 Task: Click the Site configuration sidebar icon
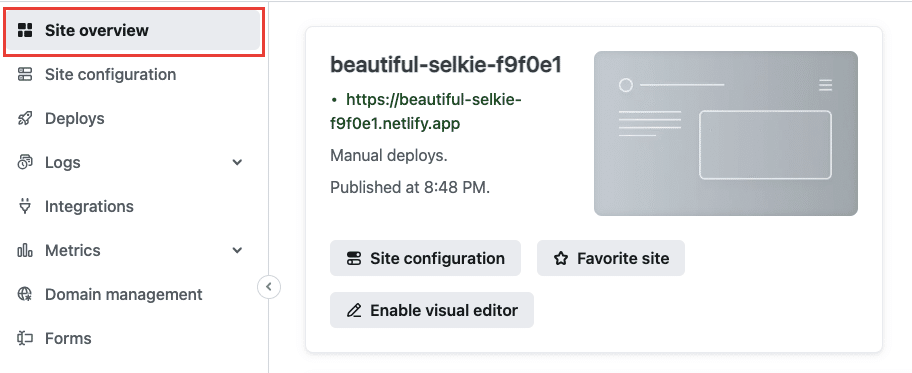coord(24,74)
